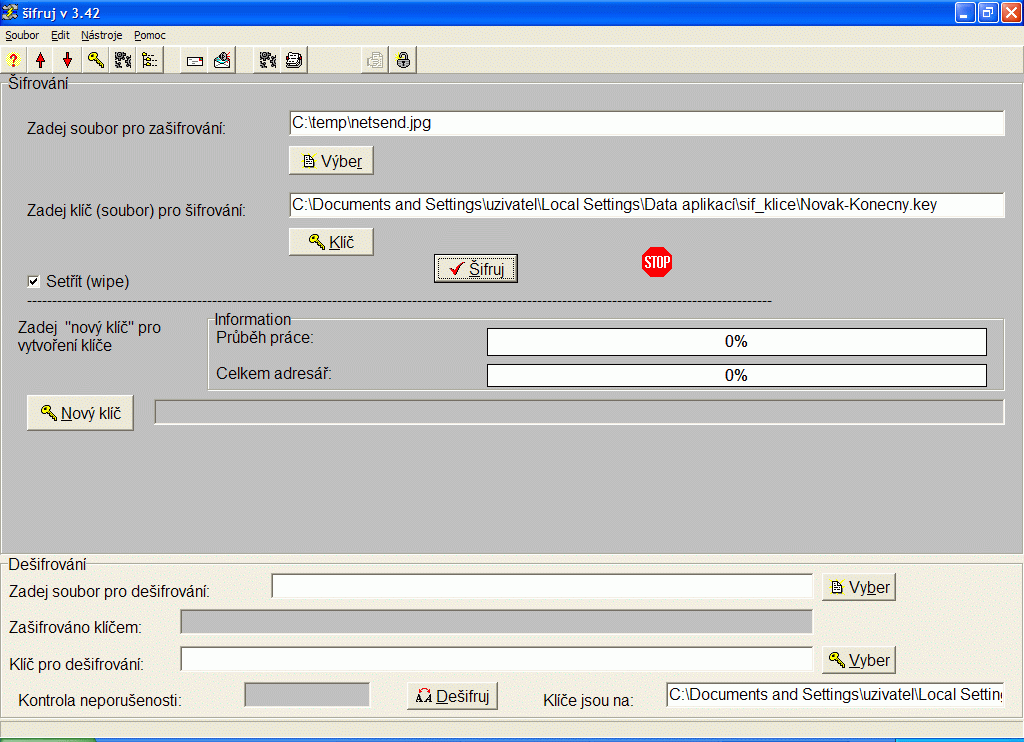Click the 'Dešifrování' section heading
1024x742 pixels.
click(x=47, y=564)
